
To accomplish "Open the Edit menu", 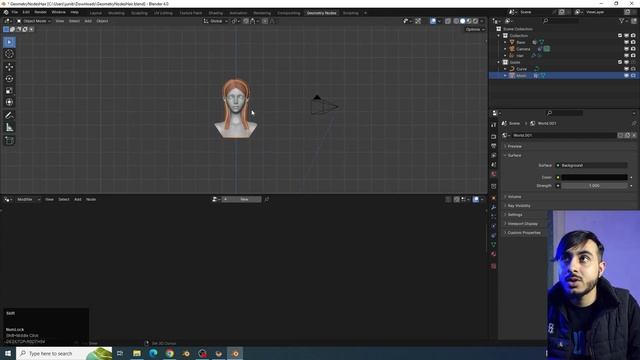I will 26,12.
